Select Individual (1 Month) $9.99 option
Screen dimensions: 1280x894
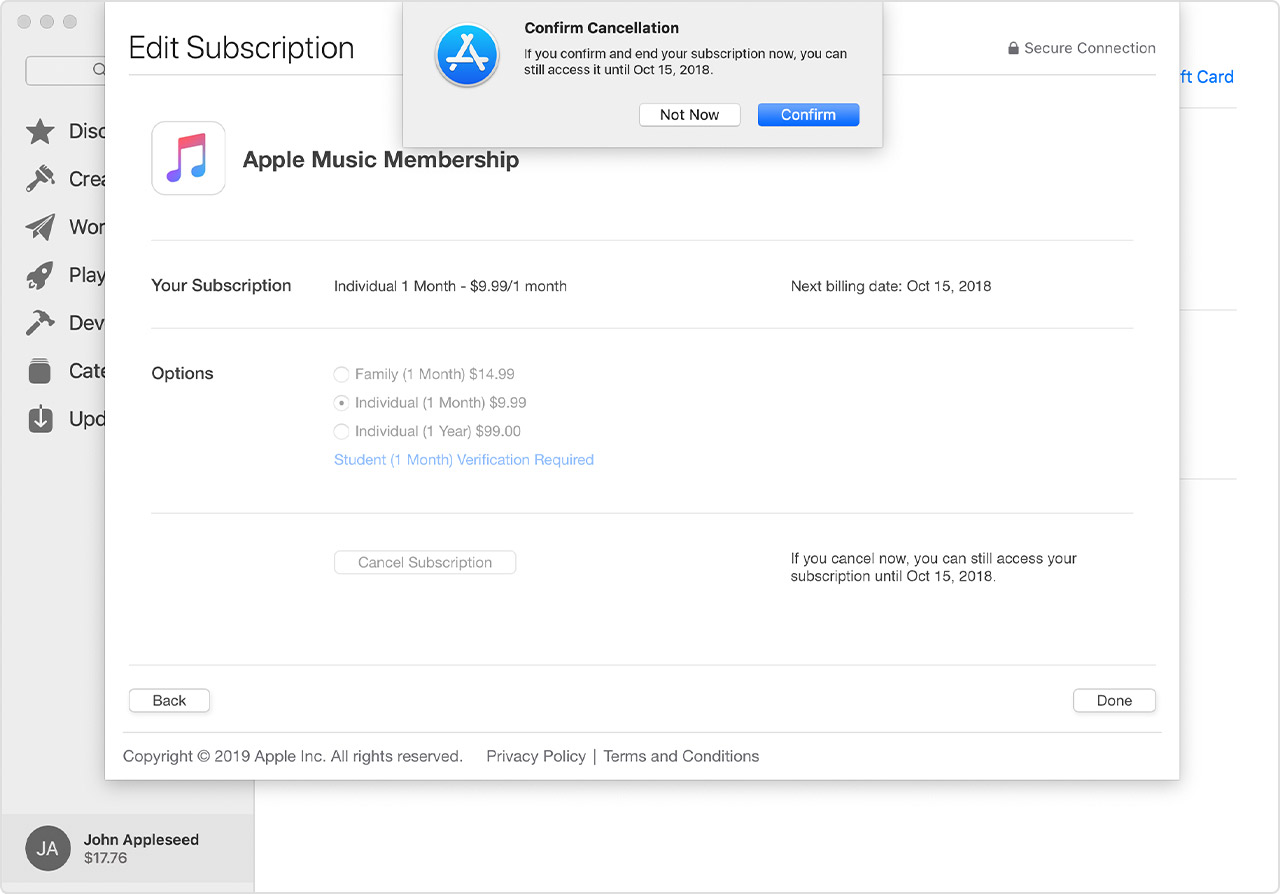point(430,402)
